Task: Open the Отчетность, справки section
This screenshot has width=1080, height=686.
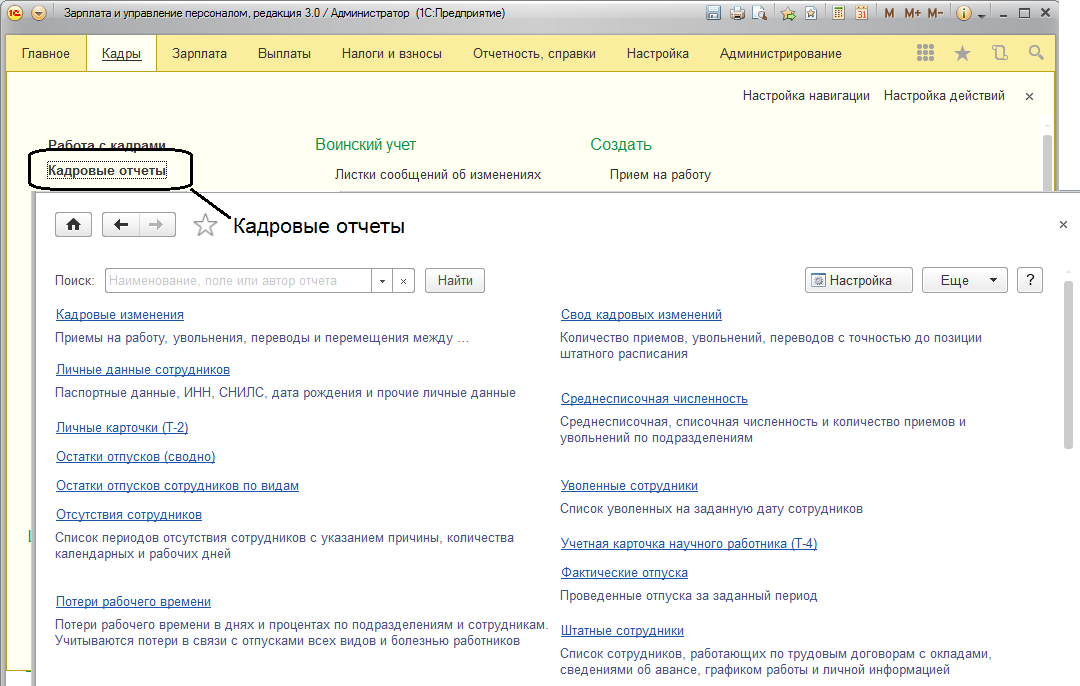Action: 534,54
